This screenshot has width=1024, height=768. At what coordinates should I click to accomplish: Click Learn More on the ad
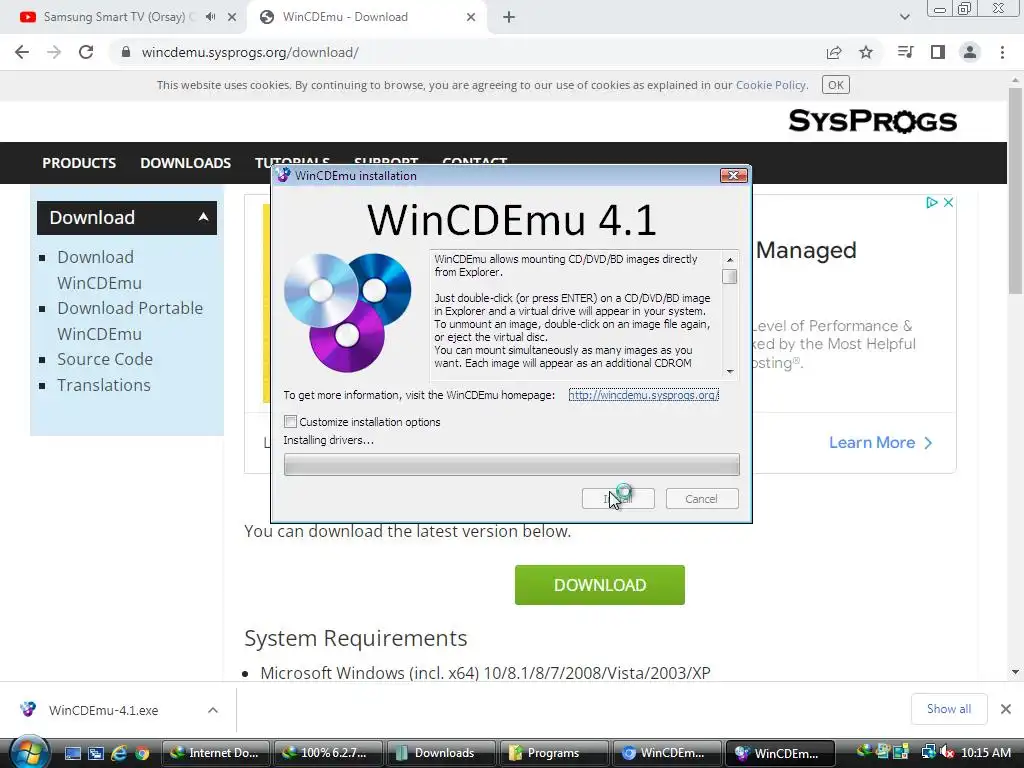tap(880, 443)
